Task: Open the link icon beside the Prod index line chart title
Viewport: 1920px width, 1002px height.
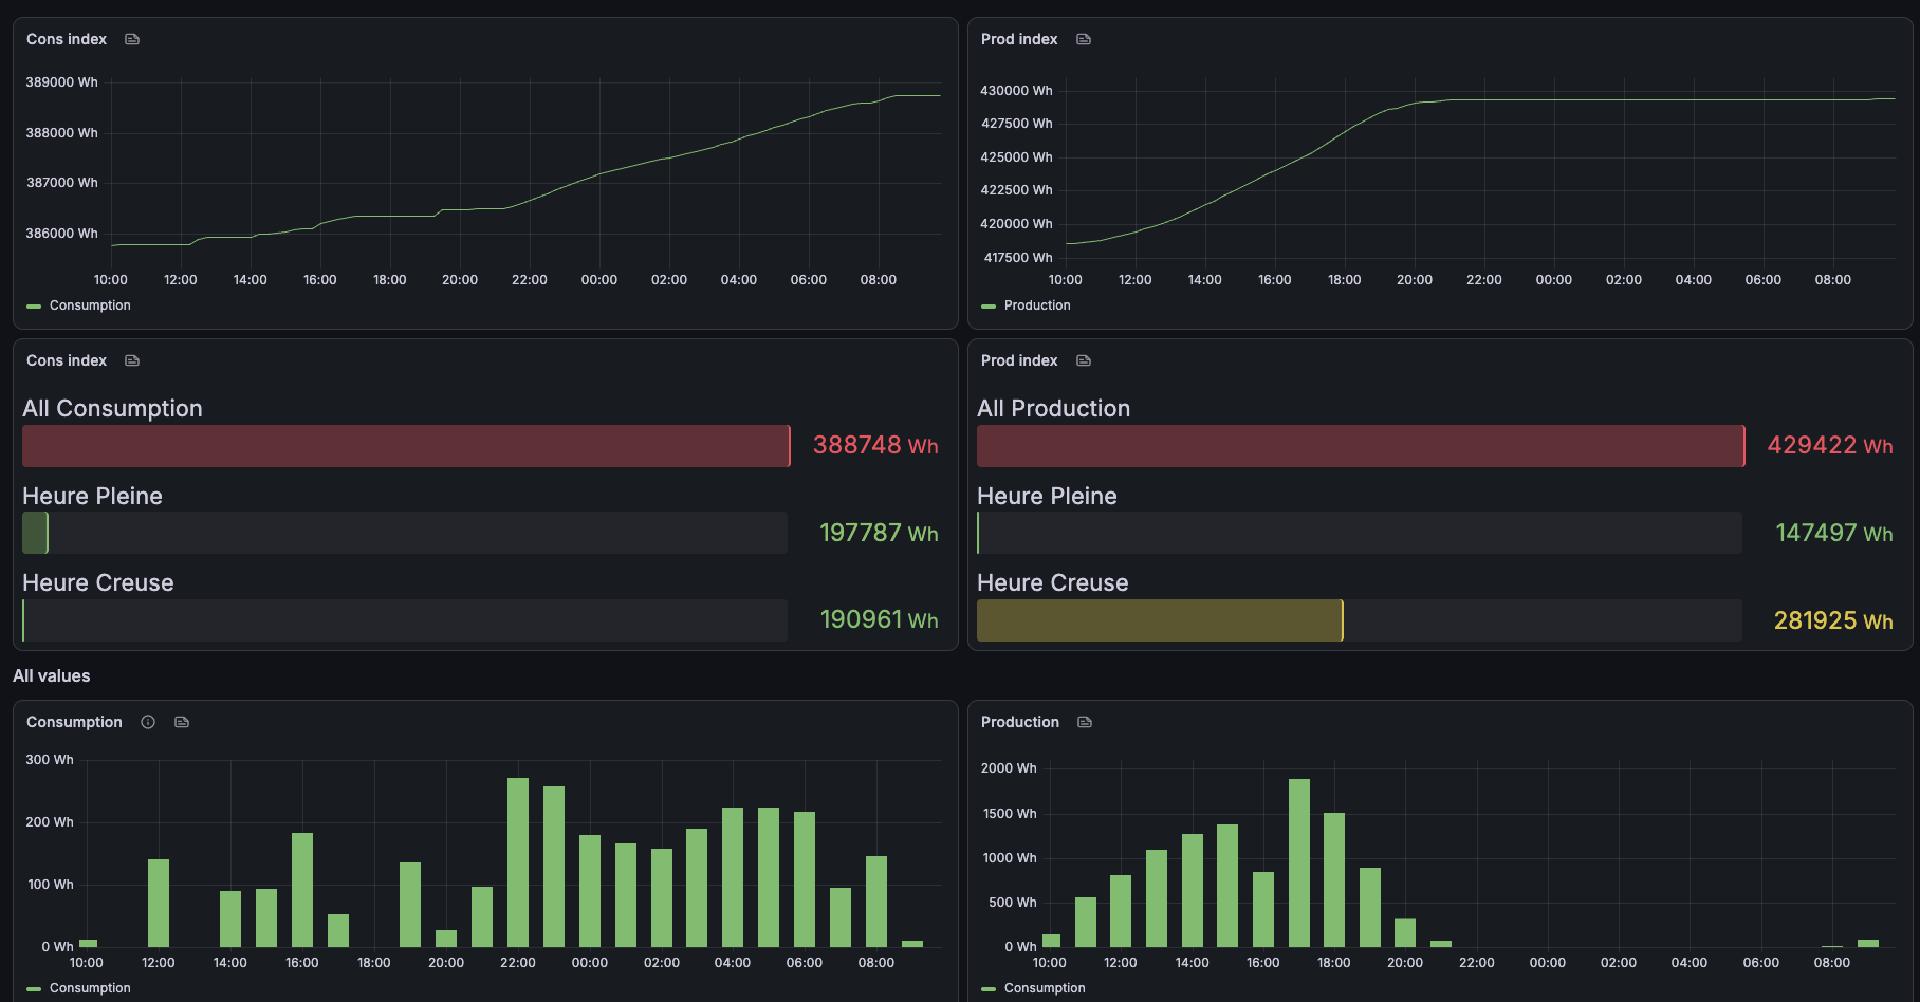Action: point(1083,39)
